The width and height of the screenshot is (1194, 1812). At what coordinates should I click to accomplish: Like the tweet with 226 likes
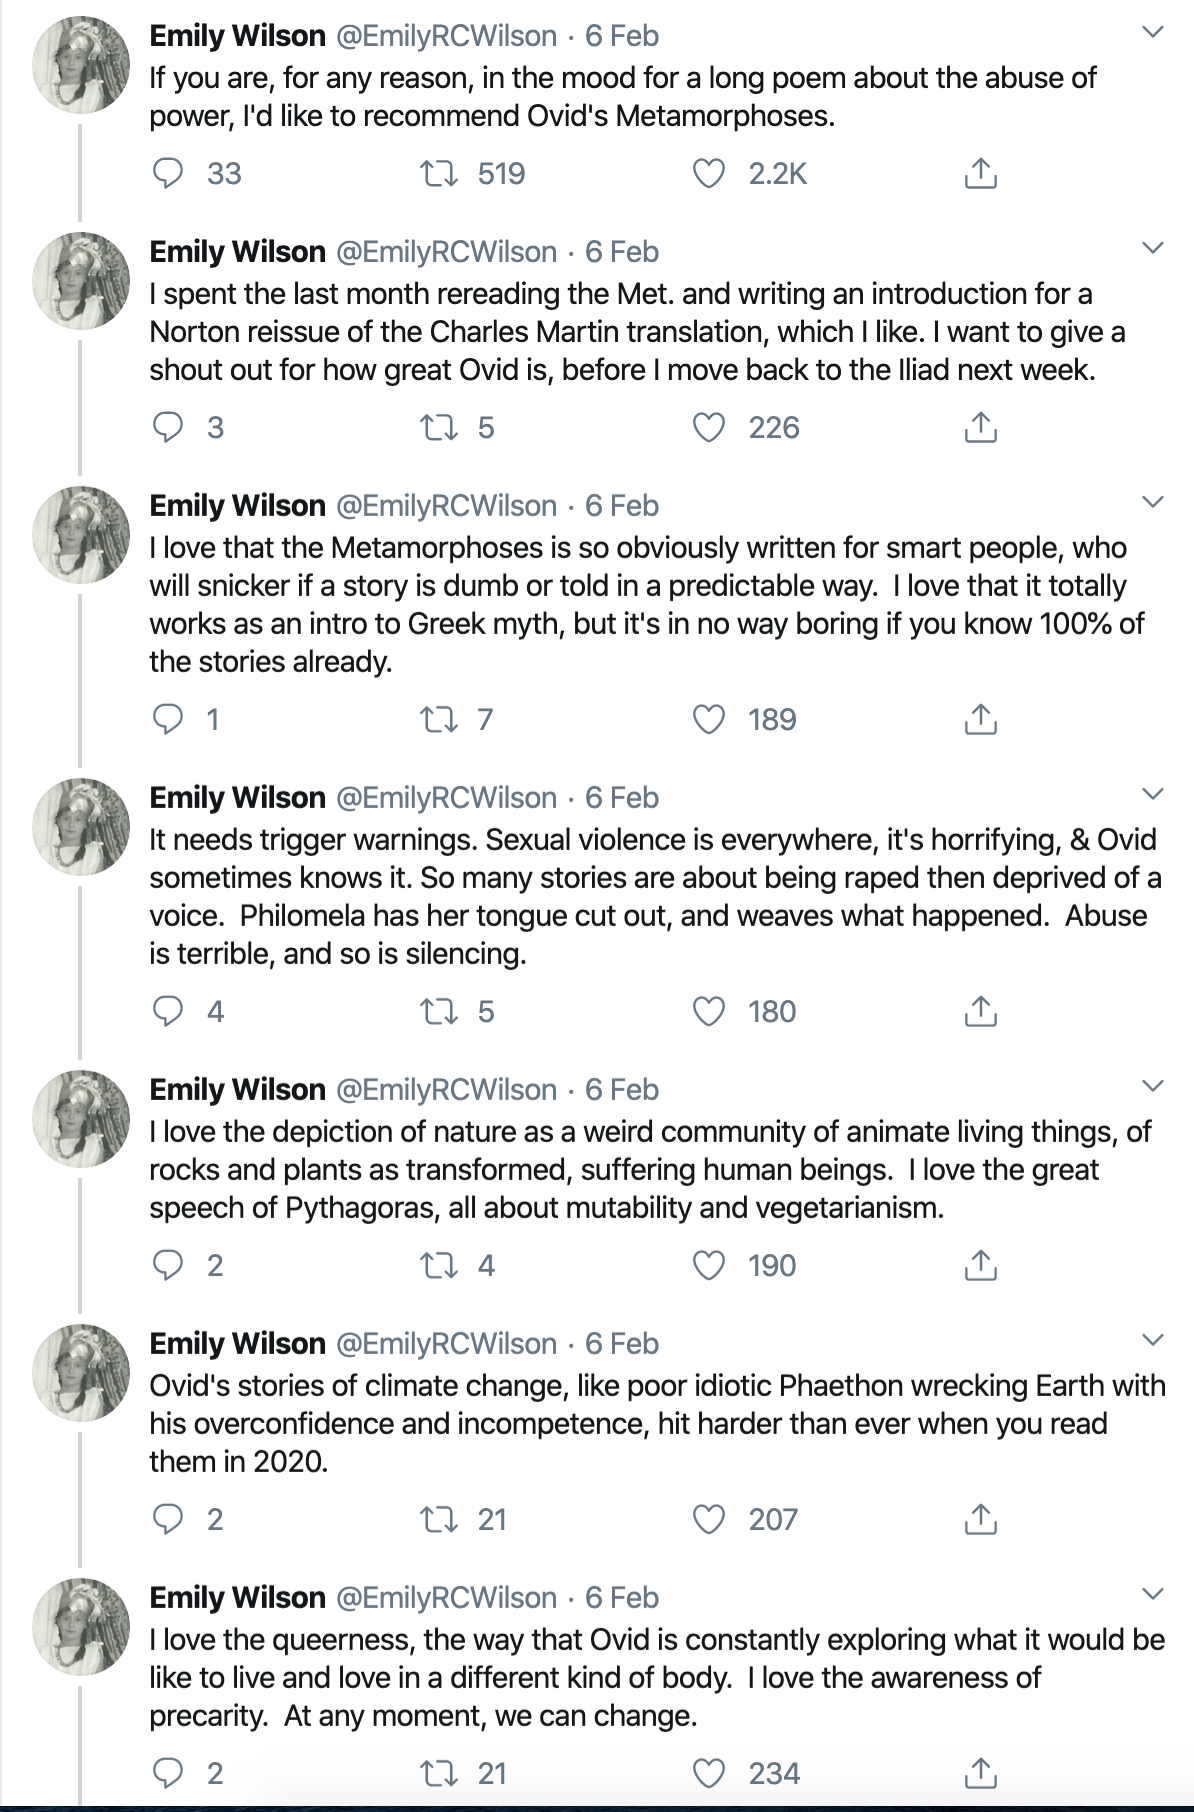(709, 428)
